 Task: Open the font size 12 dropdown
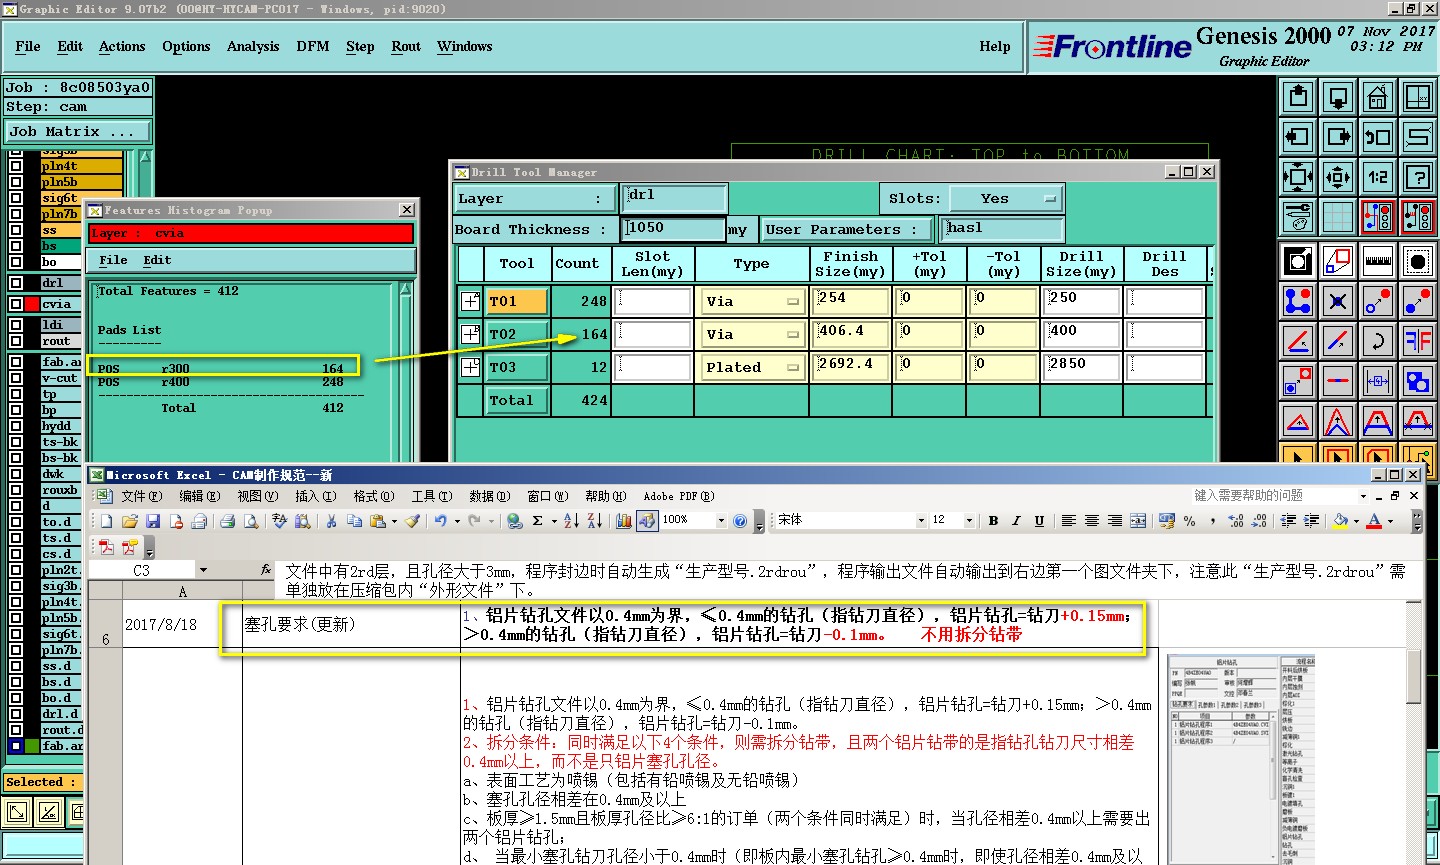click(x=969, y=521)
